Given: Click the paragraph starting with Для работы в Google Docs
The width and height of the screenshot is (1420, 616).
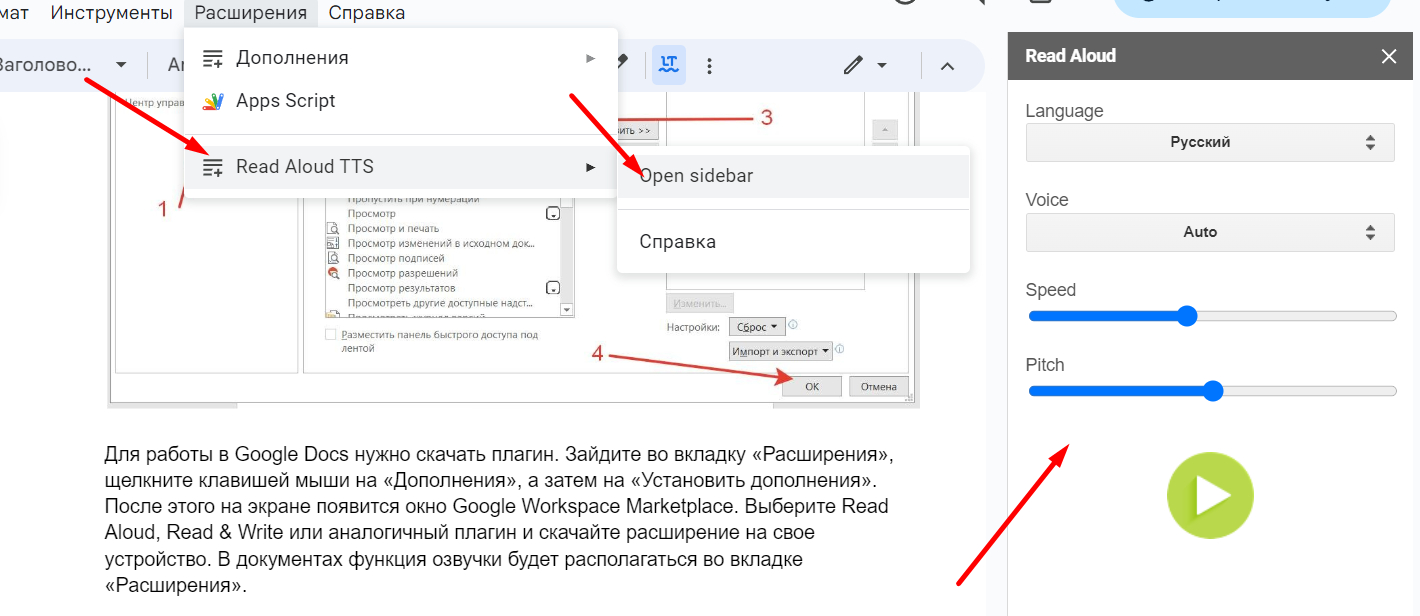Looking at the screenshot, I should (x=499, y=520).
